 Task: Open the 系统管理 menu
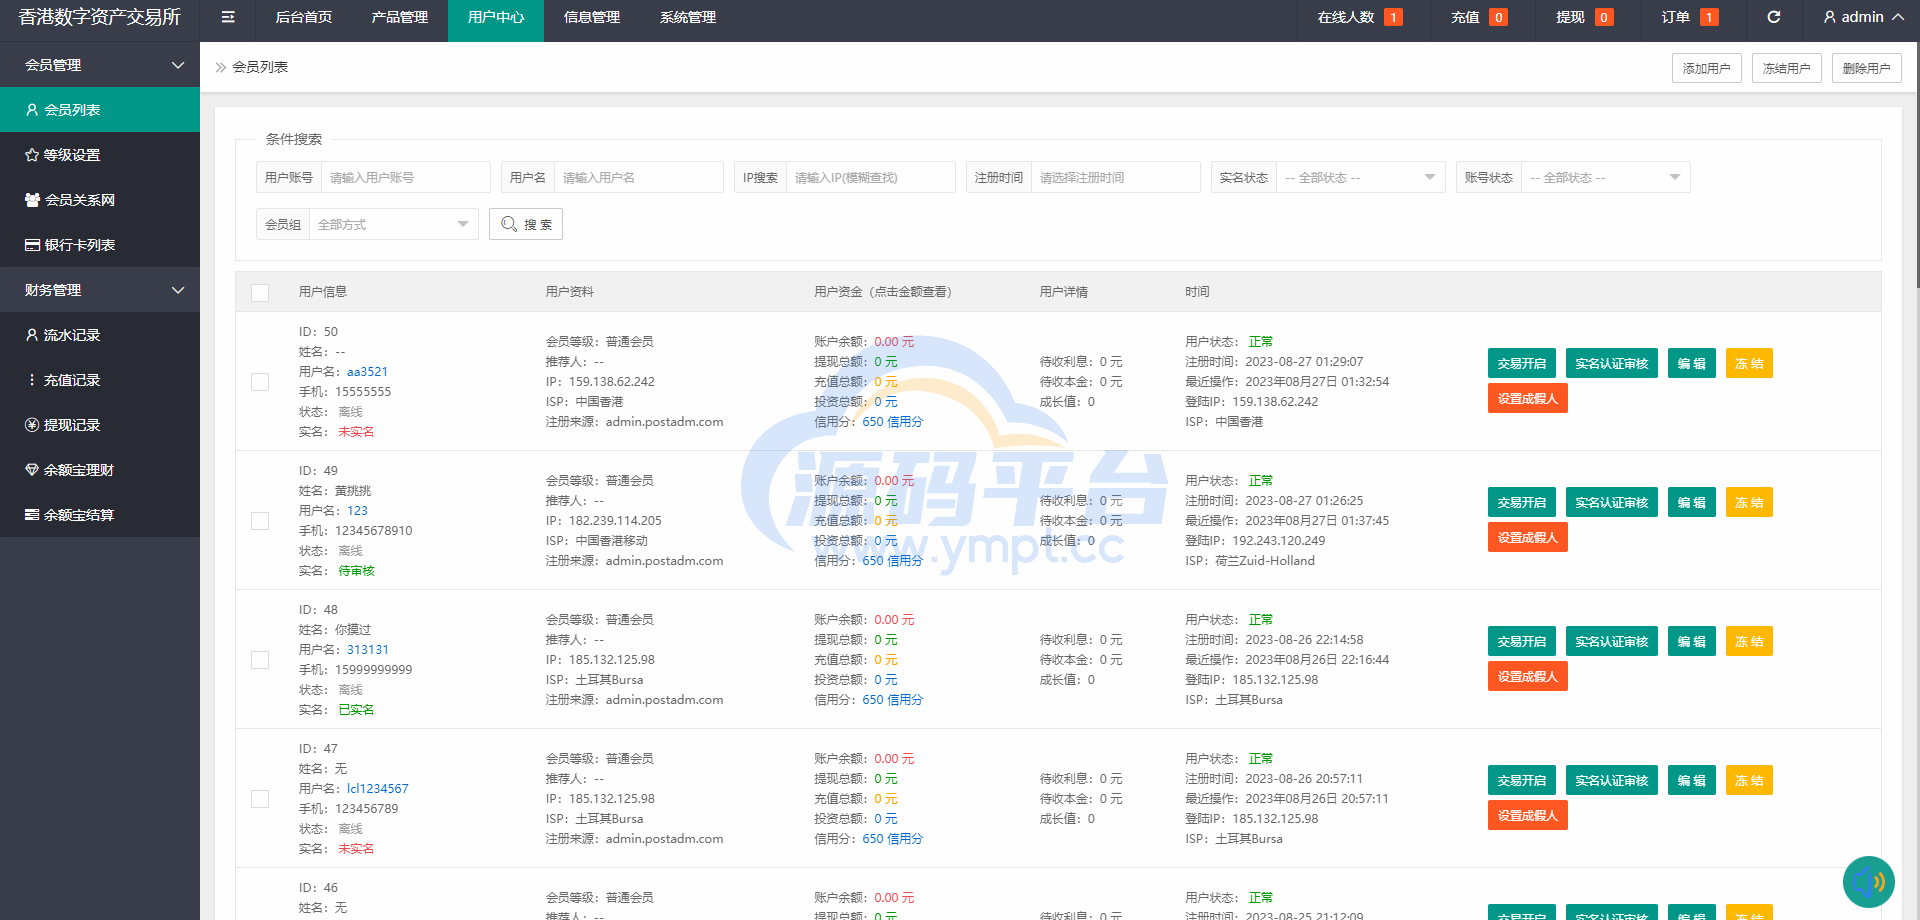pyautogui.click(x=688, y=17)
